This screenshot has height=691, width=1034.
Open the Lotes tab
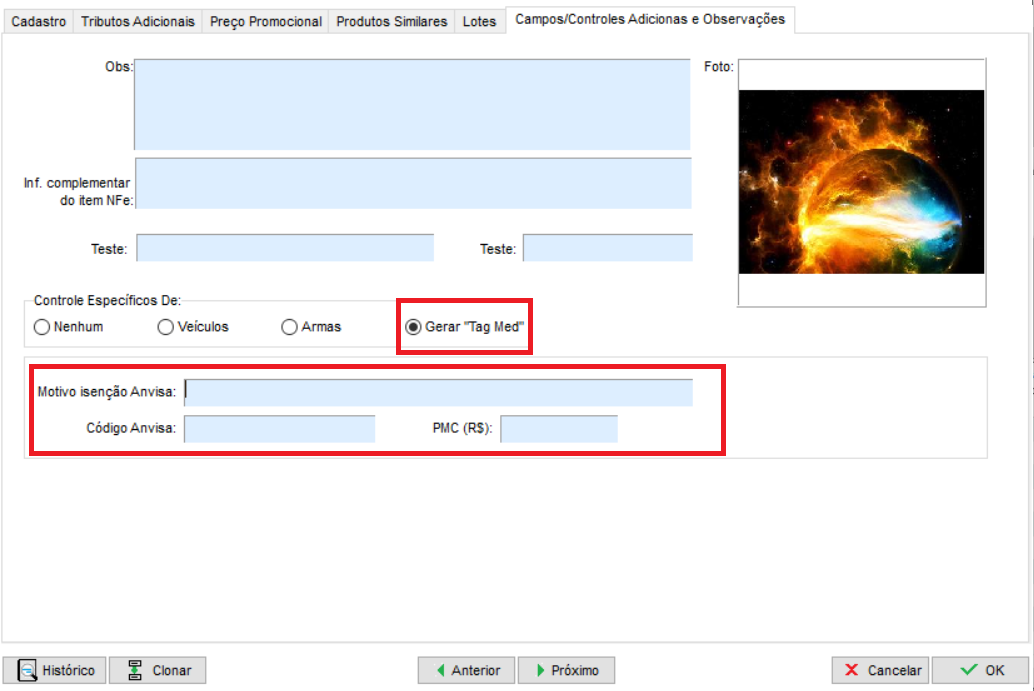(x=480, y=21)
